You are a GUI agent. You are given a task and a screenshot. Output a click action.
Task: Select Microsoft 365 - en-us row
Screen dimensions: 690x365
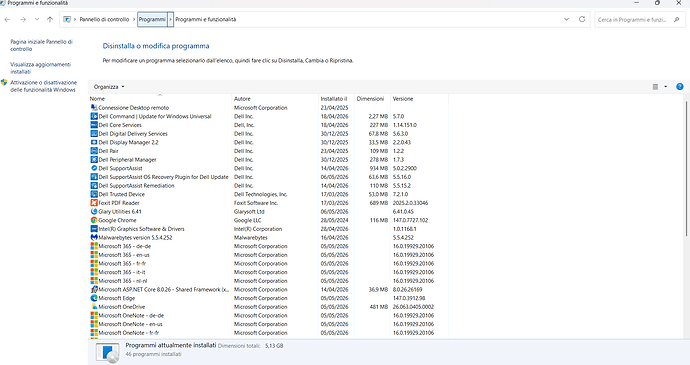coord(268,255)
